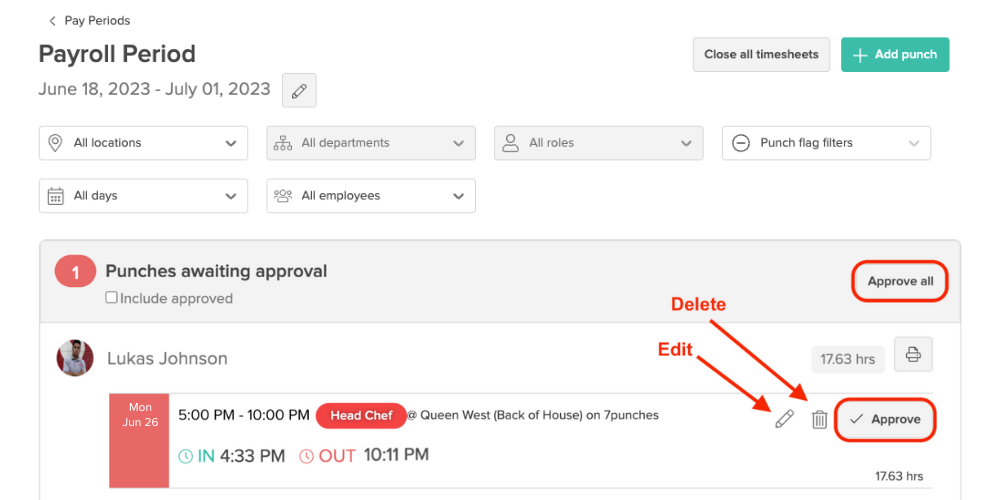The height and width of the screenshot is (500, 1000).
Task: Expand the Punch flag filters dropdown
Action: (x=827, y=143)
